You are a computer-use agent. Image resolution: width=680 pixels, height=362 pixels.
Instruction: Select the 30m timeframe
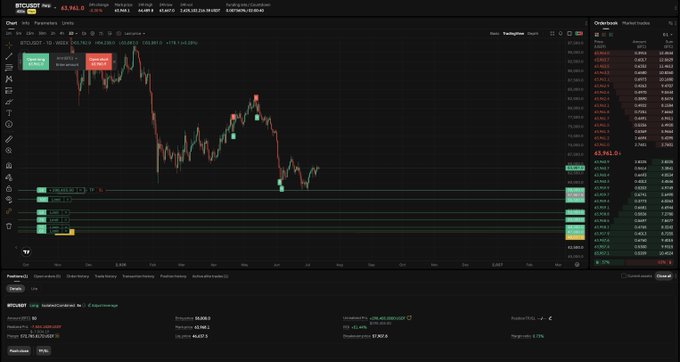42,33
